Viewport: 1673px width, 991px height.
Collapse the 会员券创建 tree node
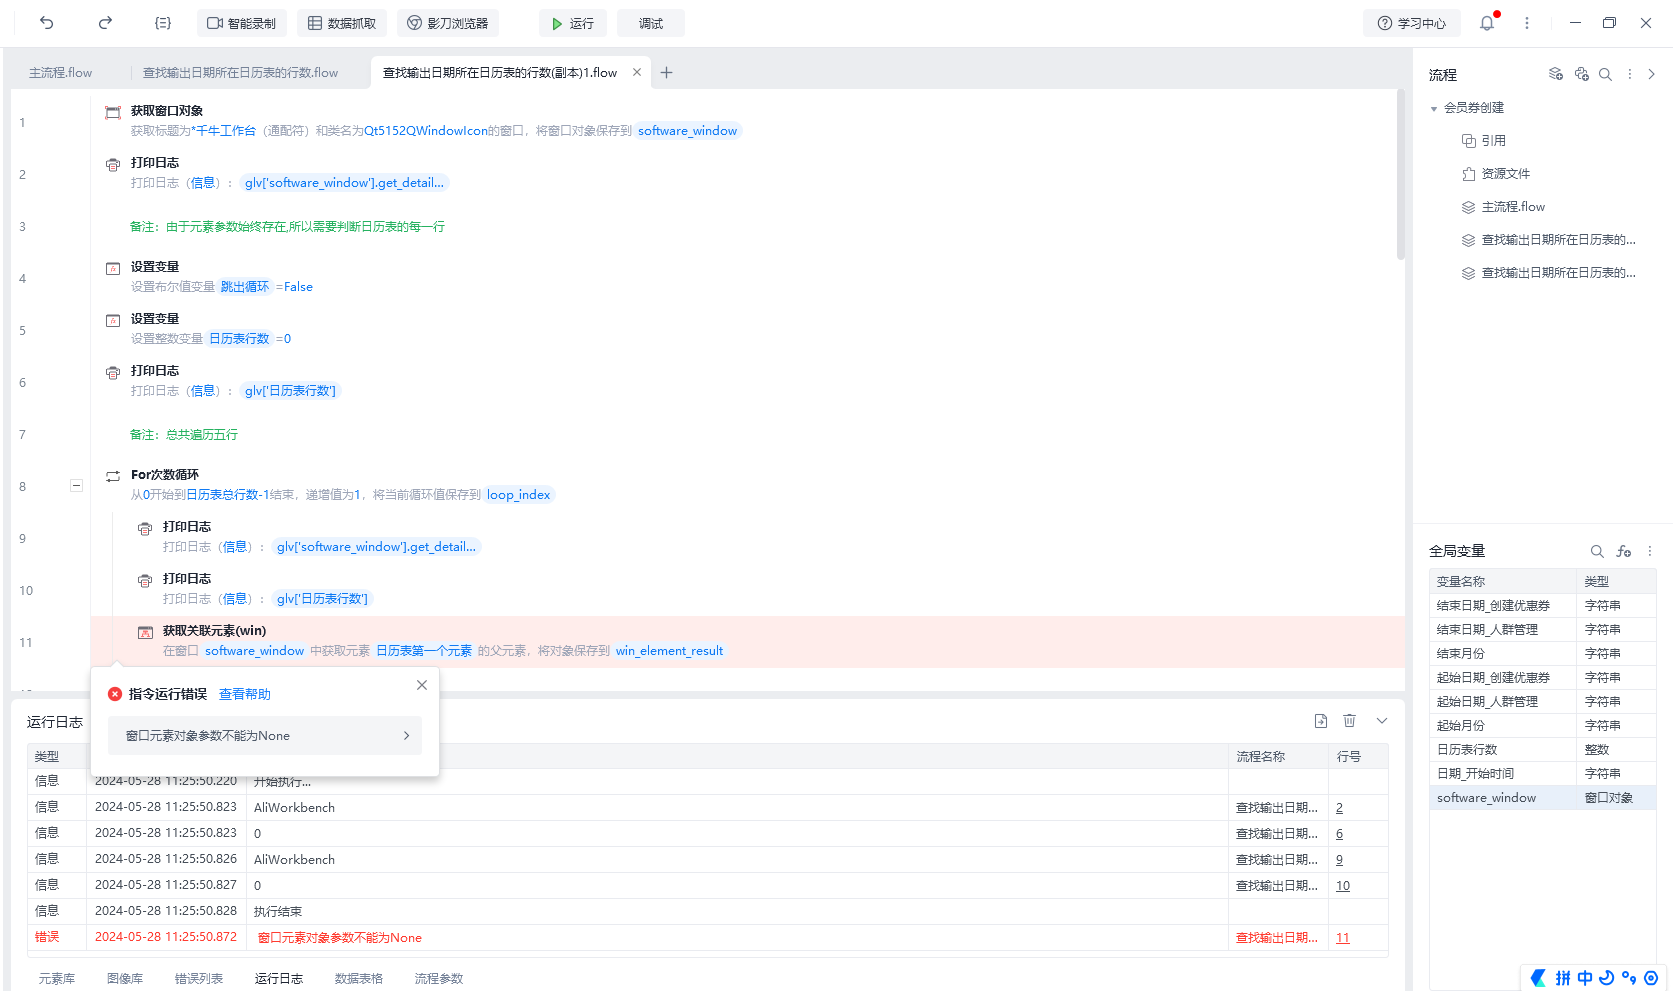point(1434,108)
